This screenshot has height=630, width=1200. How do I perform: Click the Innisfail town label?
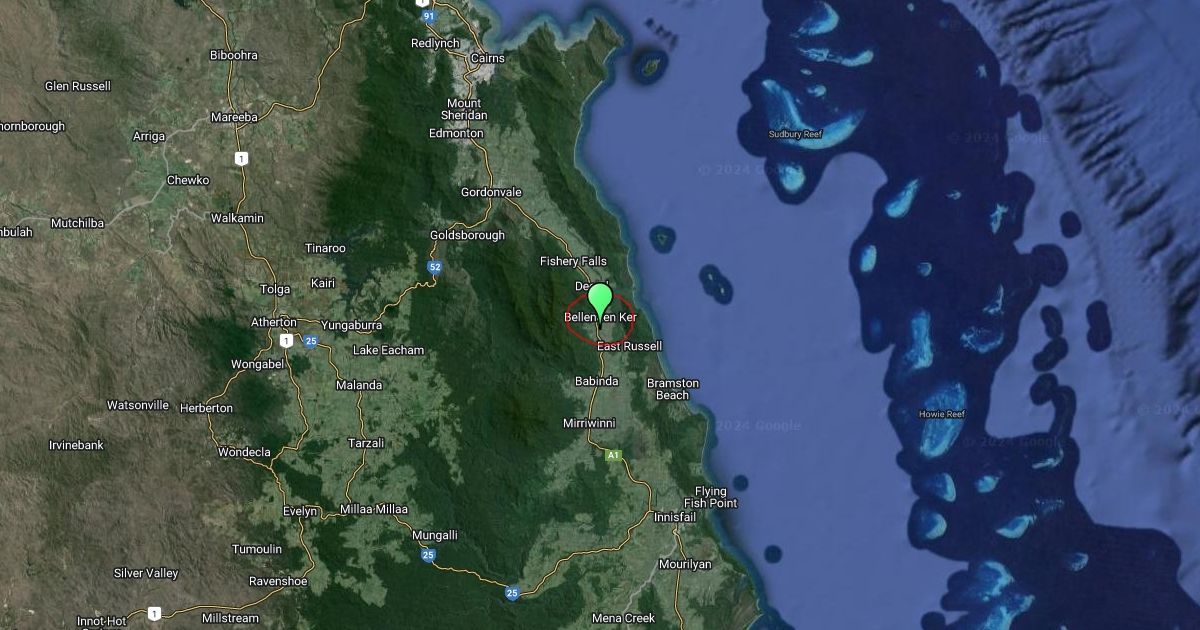(674, 517)
